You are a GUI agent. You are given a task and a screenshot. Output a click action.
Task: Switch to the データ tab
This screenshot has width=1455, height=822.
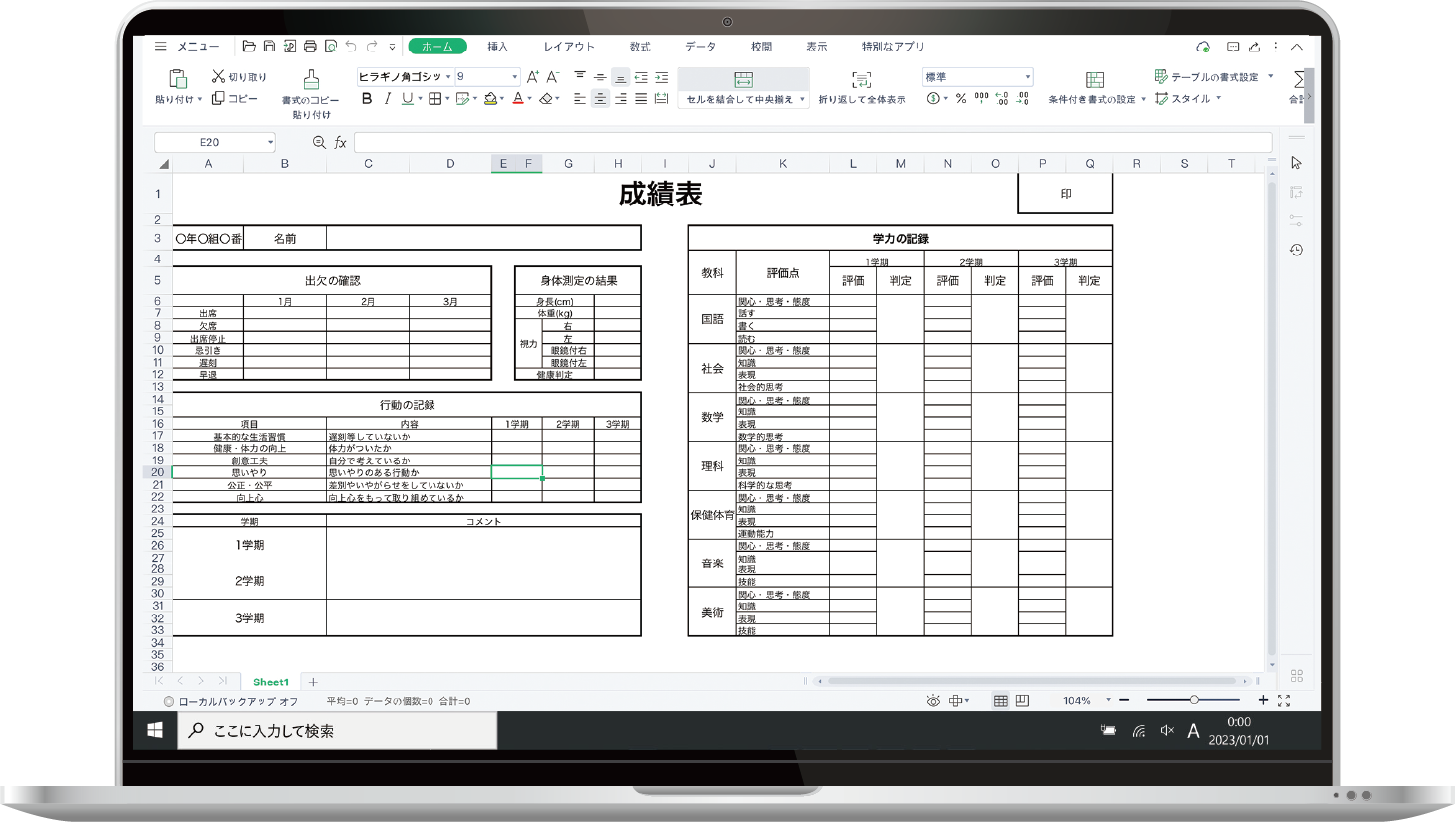click(x=700, y=47)
